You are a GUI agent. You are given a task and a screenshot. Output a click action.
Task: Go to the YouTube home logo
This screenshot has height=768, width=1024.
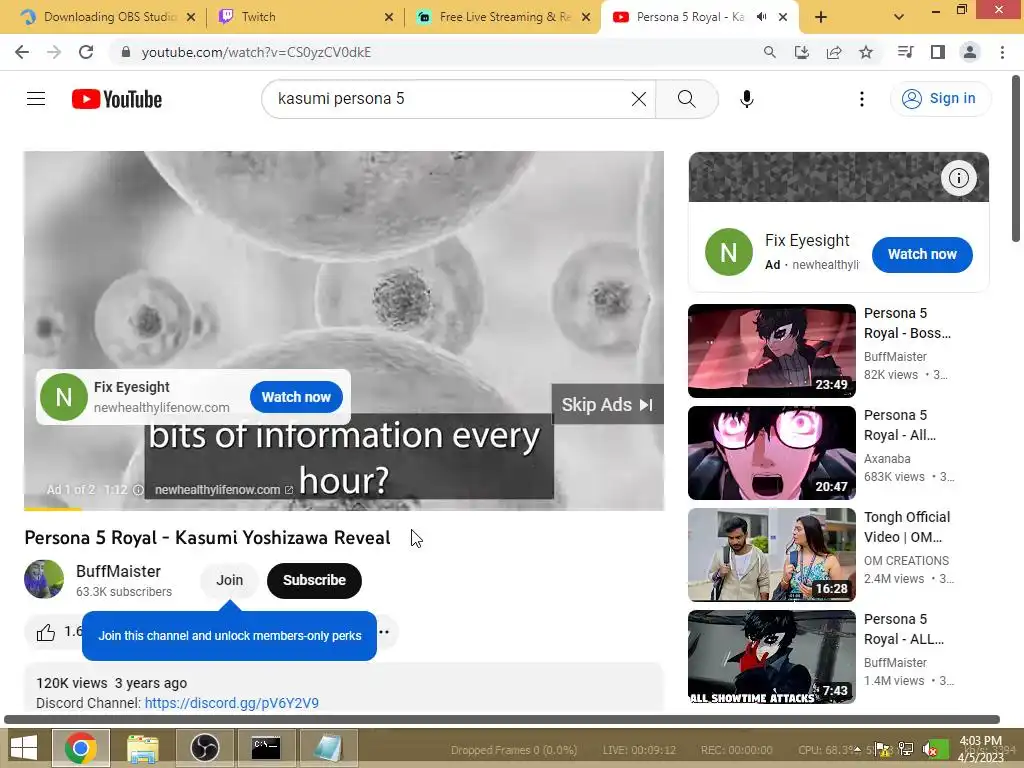(x=117, y=99)
